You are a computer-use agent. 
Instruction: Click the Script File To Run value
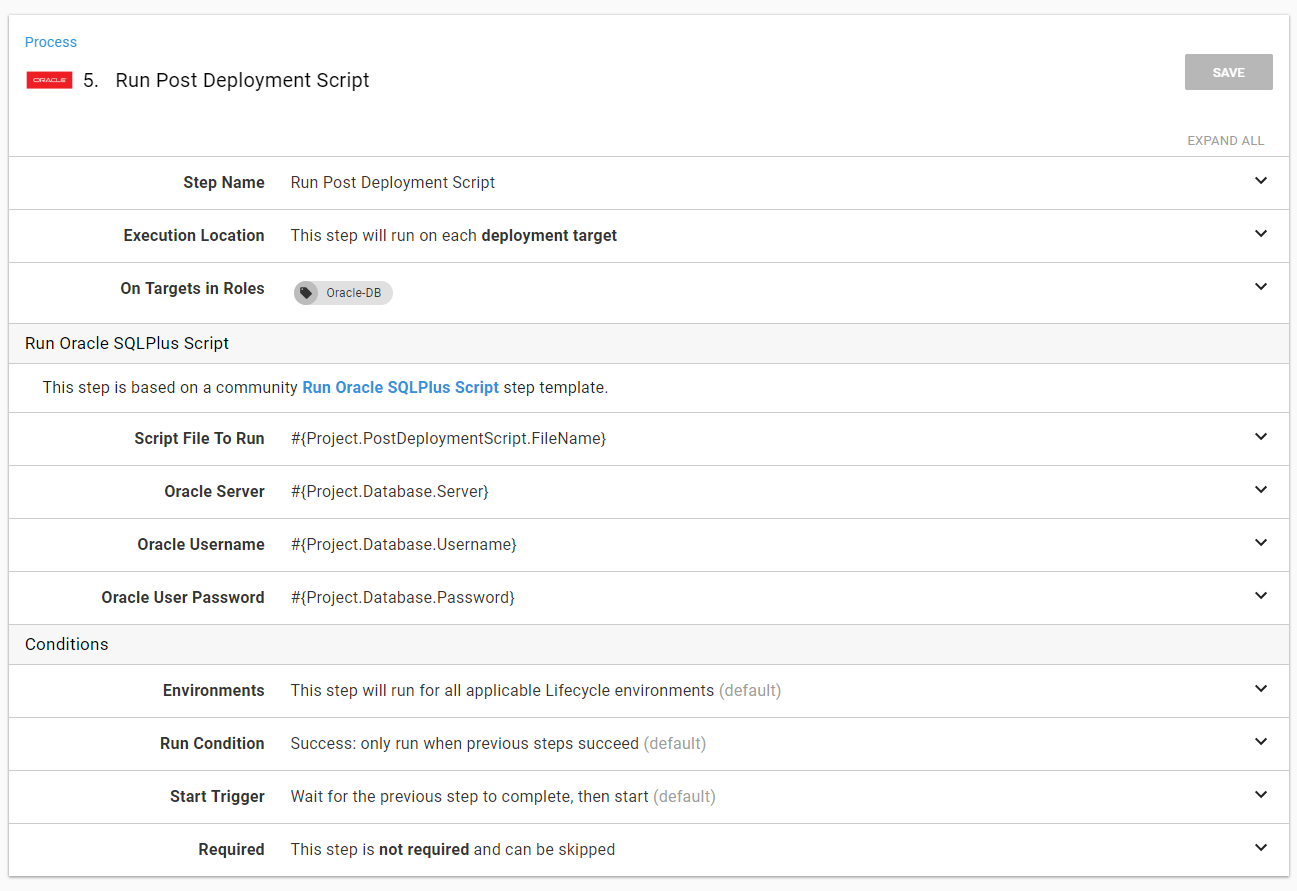[x=448, y=438]
